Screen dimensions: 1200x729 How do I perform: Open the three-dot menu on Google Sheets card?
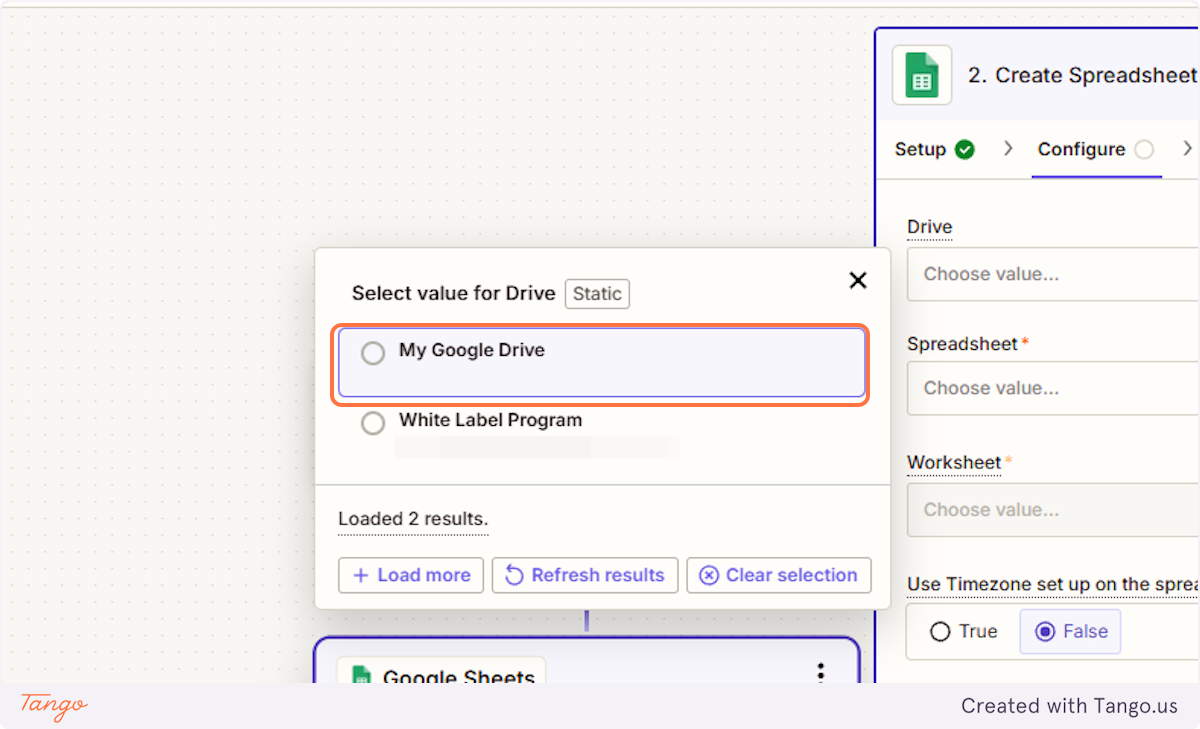821,672
